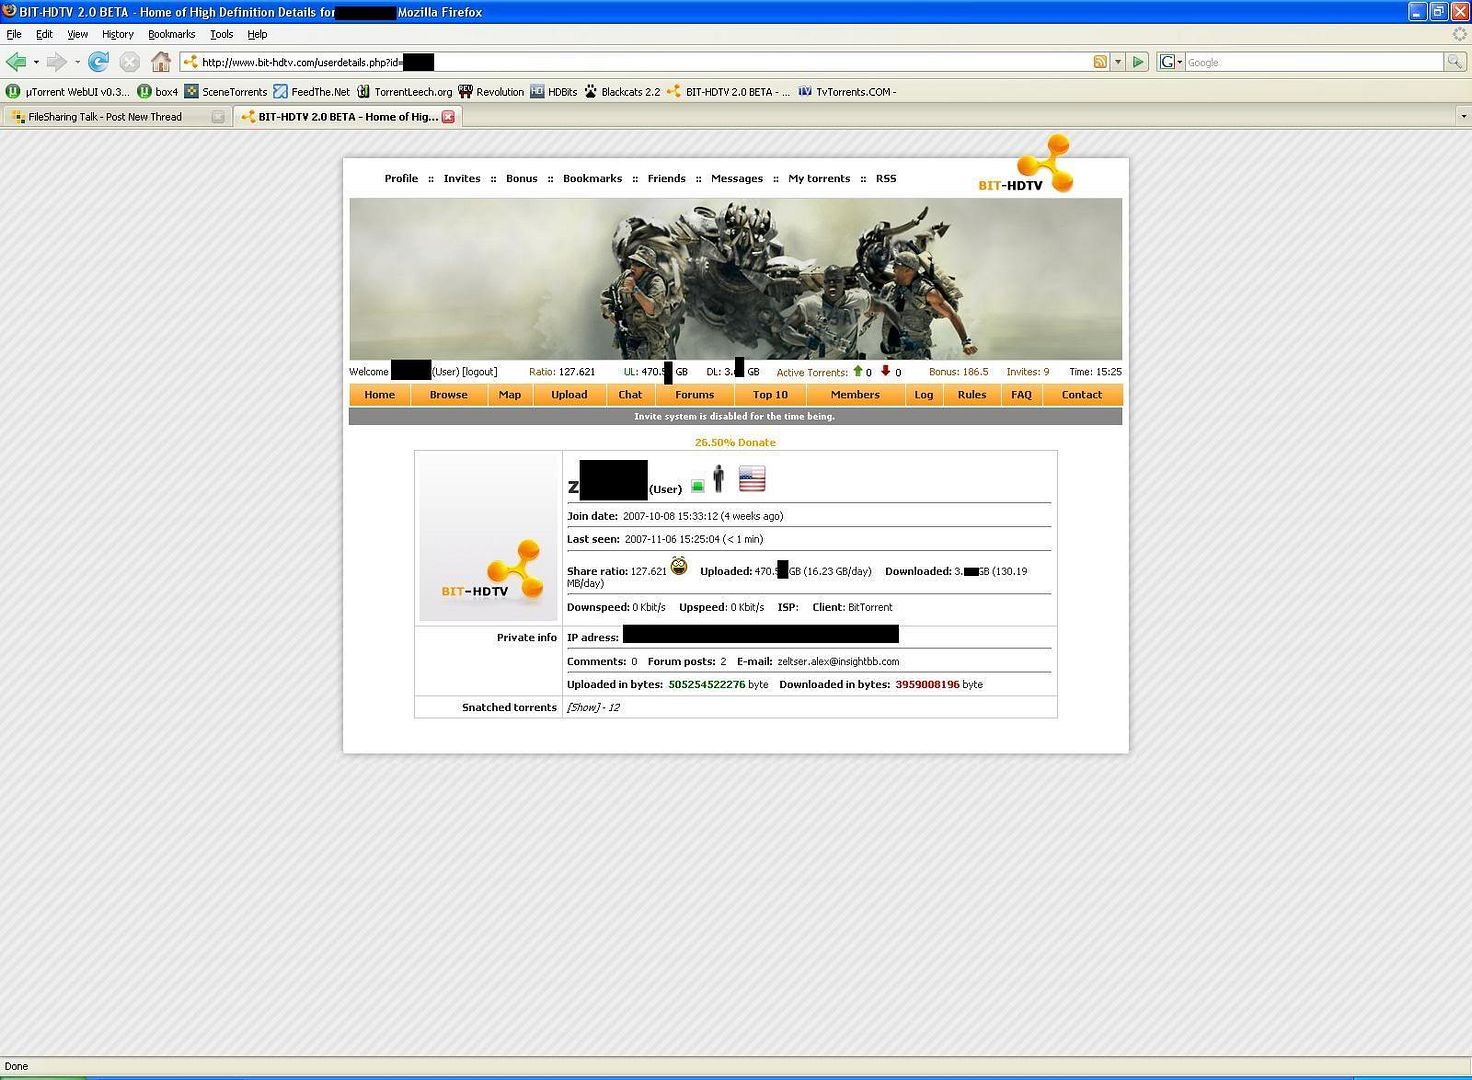
Task: Click the US flag icon on profile
Action: click(x=752, y=479)
